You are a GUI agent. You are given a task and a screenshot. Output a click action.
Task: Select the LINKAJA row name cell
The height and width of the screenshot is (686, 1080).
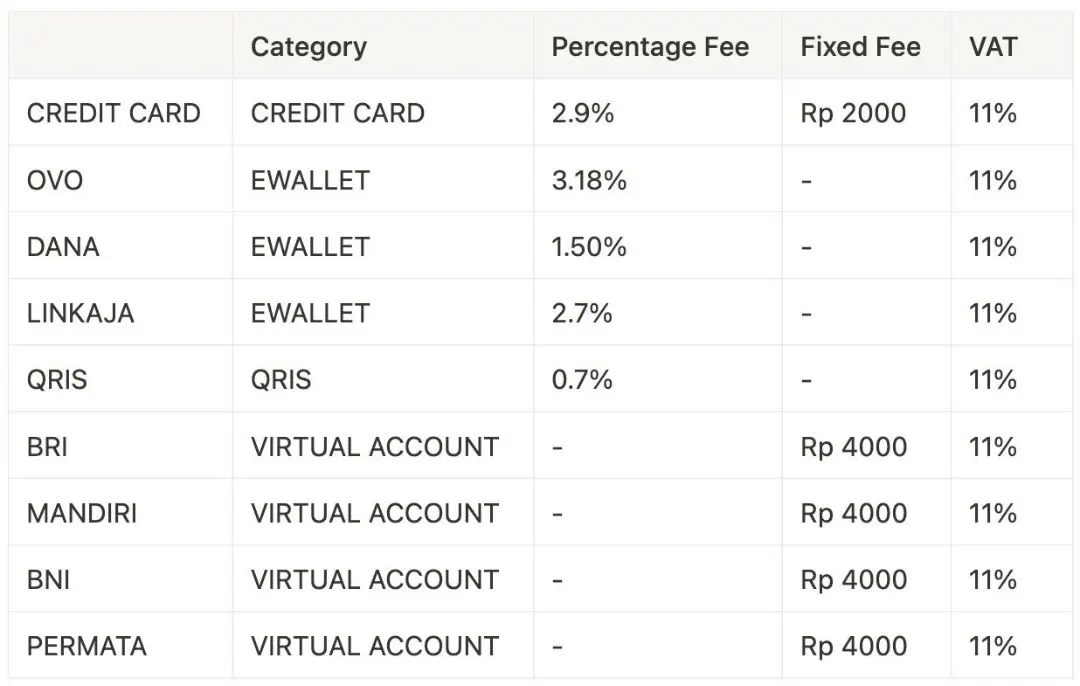tap(80, 313)
